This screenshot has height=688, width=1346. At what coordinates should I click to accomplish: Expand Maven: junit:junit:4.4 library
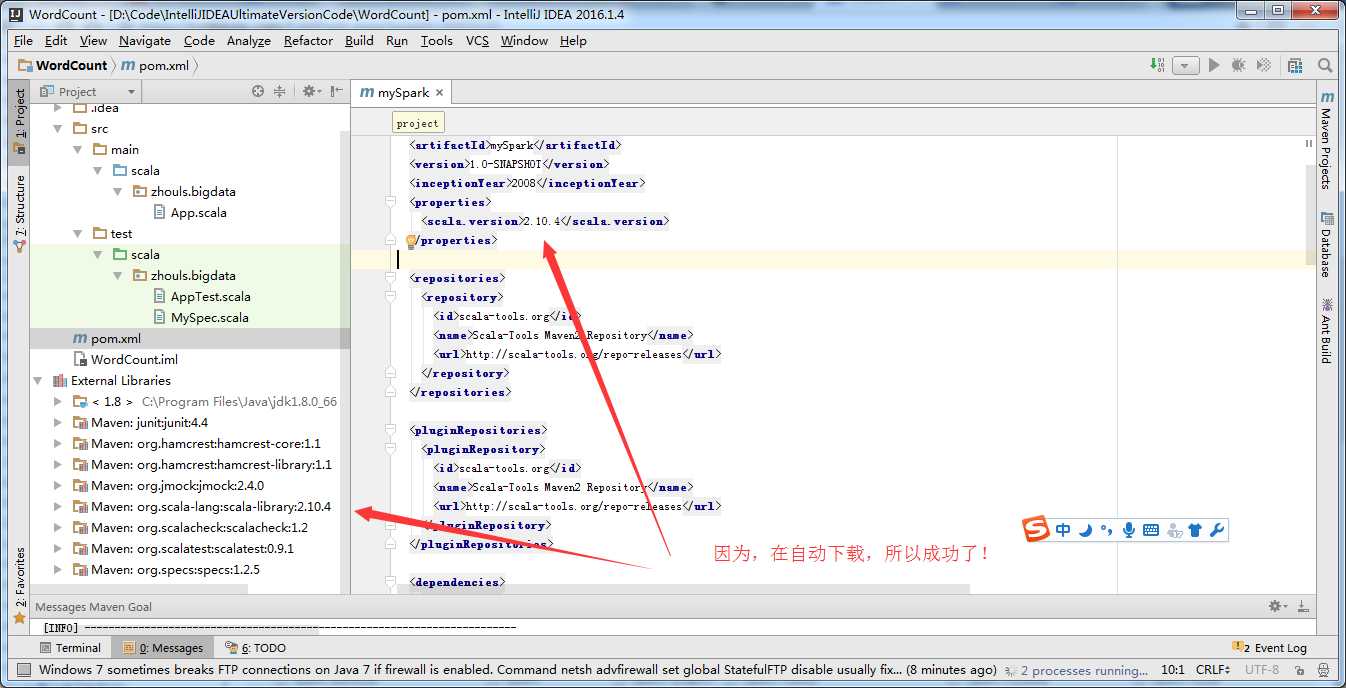click(58, 422)
